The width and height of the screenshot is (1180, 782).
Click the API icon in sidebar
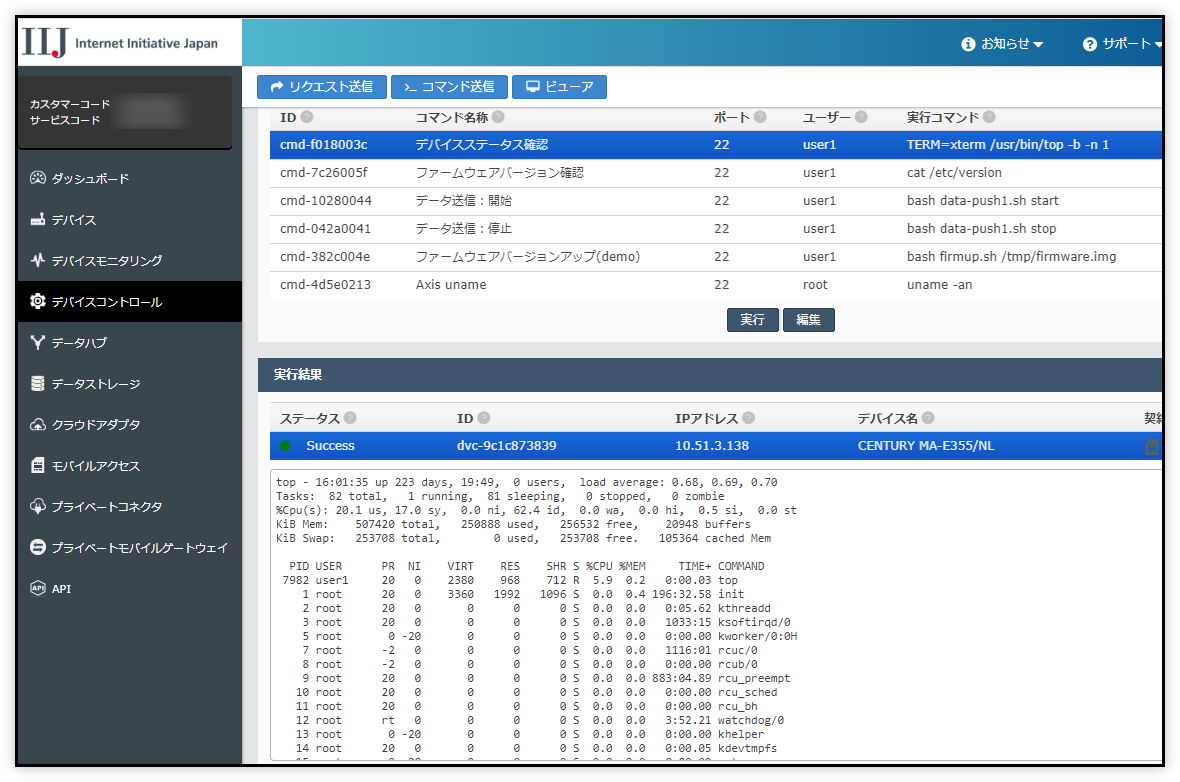pos(38,589)
